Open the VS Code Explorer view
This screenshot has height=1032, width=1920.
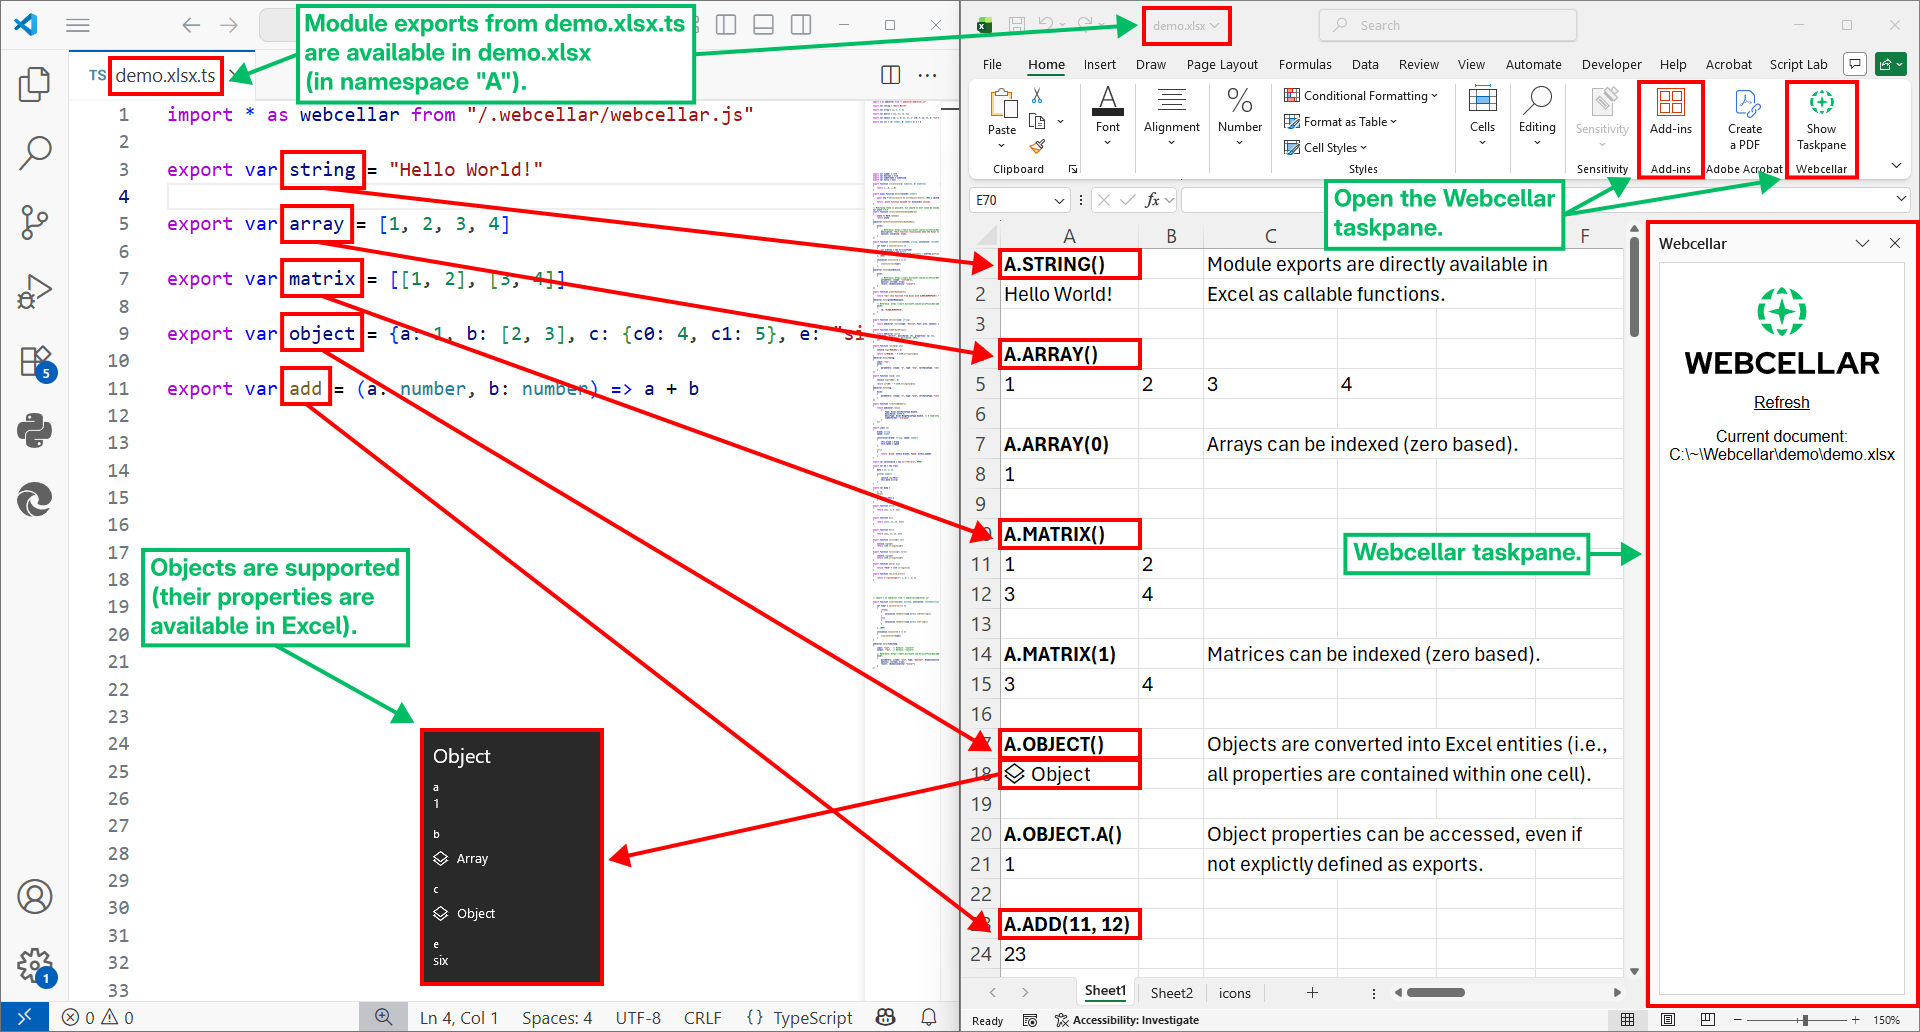pyautogui.click(x=35, y=85)
